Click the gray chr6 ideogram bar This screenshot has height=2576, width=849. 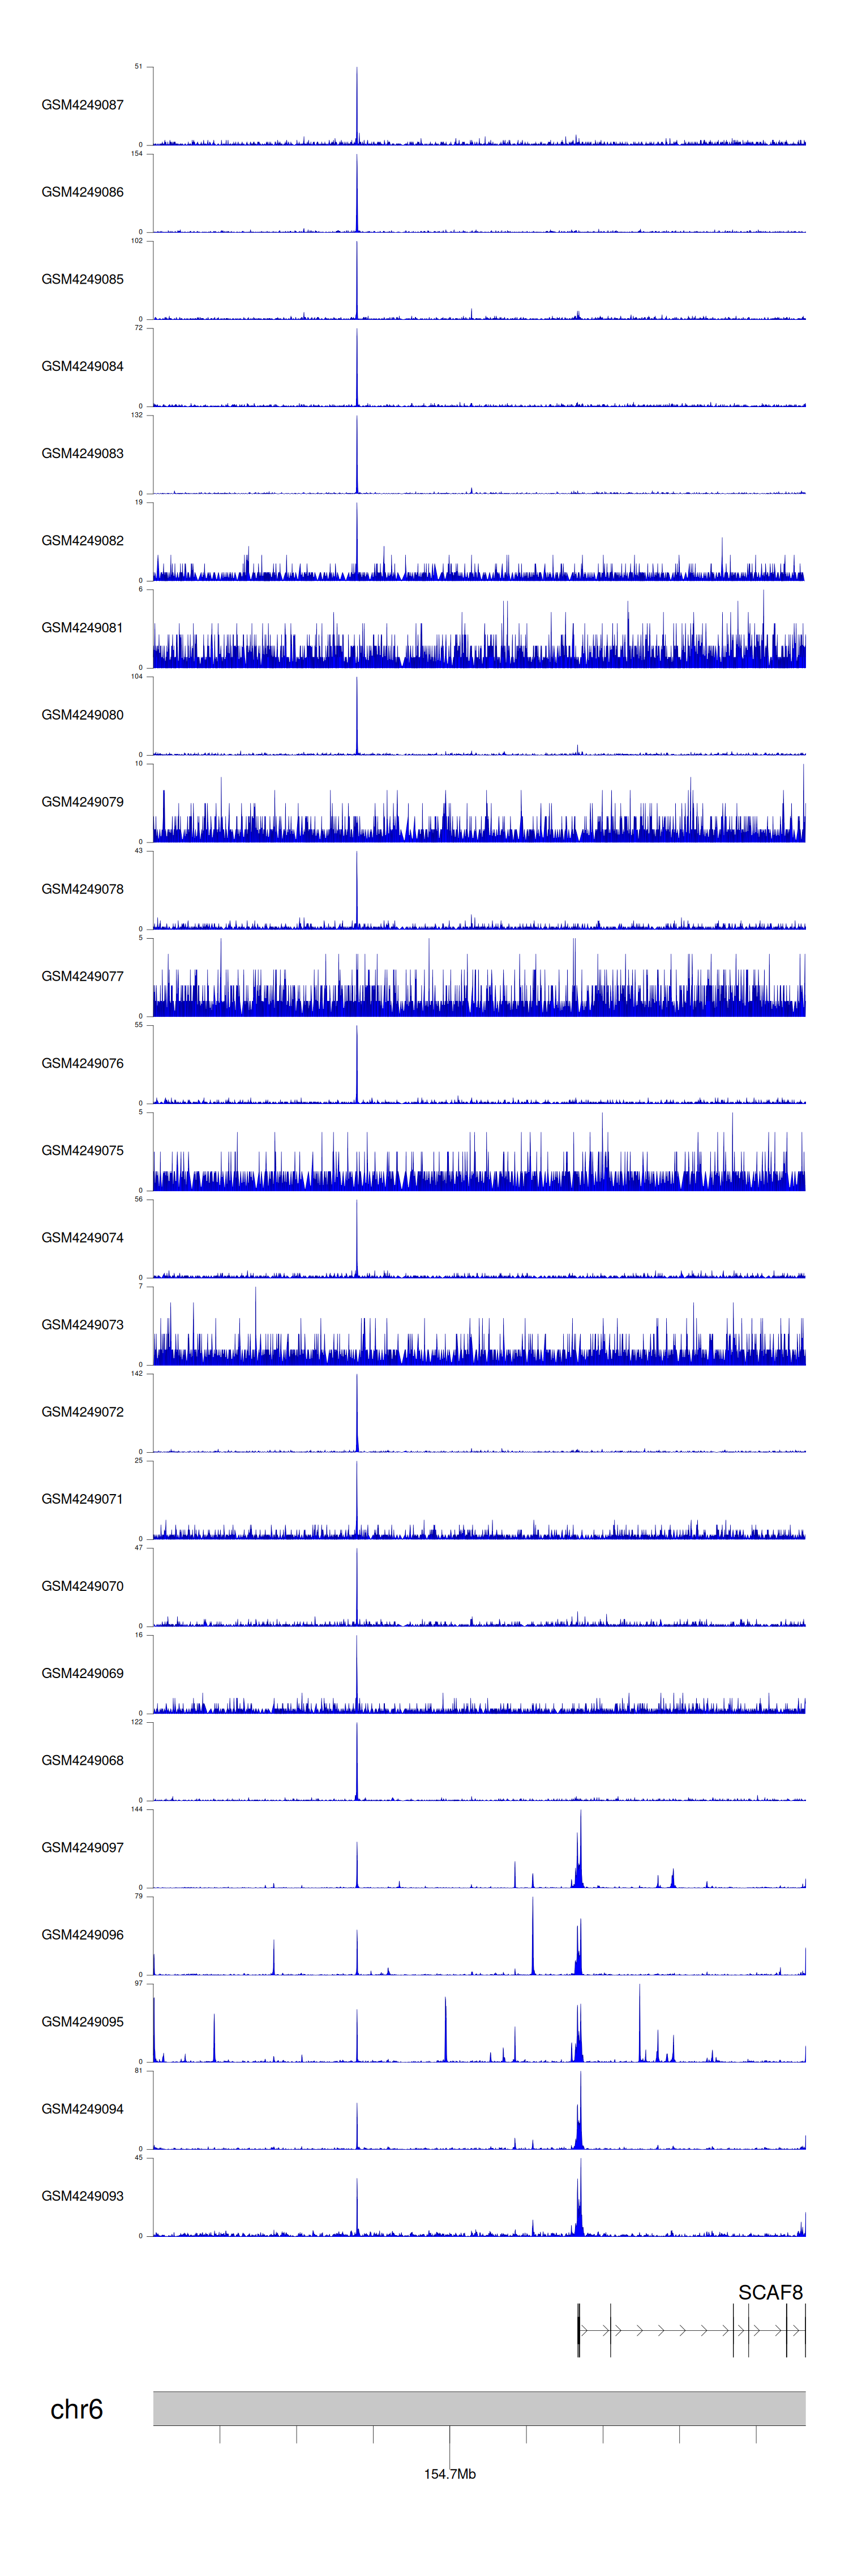tap(478, 2408)
